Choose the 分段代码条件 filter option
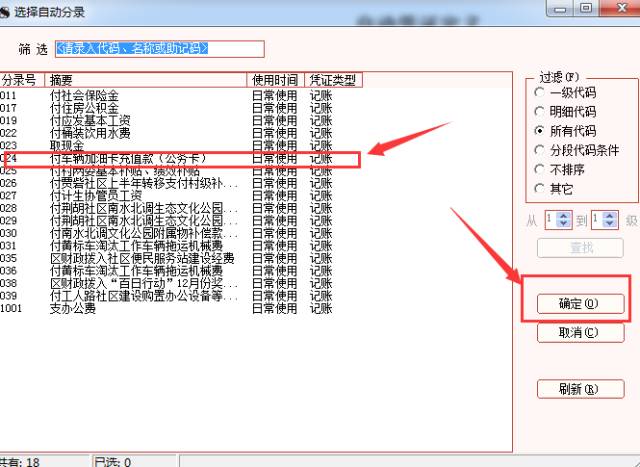The height and width of the screenshot is (467, 640). [x=540, y=150]
